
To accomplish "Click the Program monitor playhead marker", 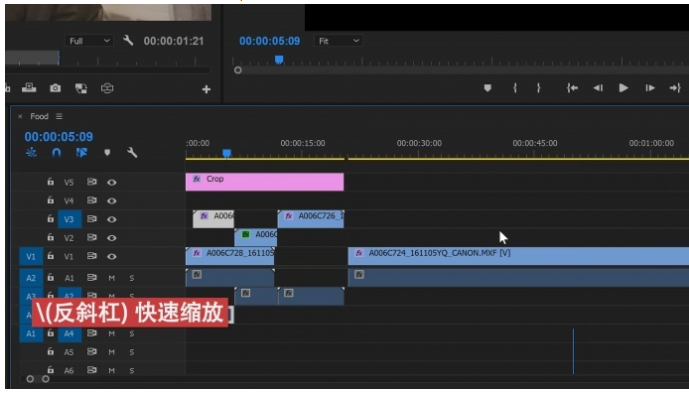I will (x=279, y=59).
